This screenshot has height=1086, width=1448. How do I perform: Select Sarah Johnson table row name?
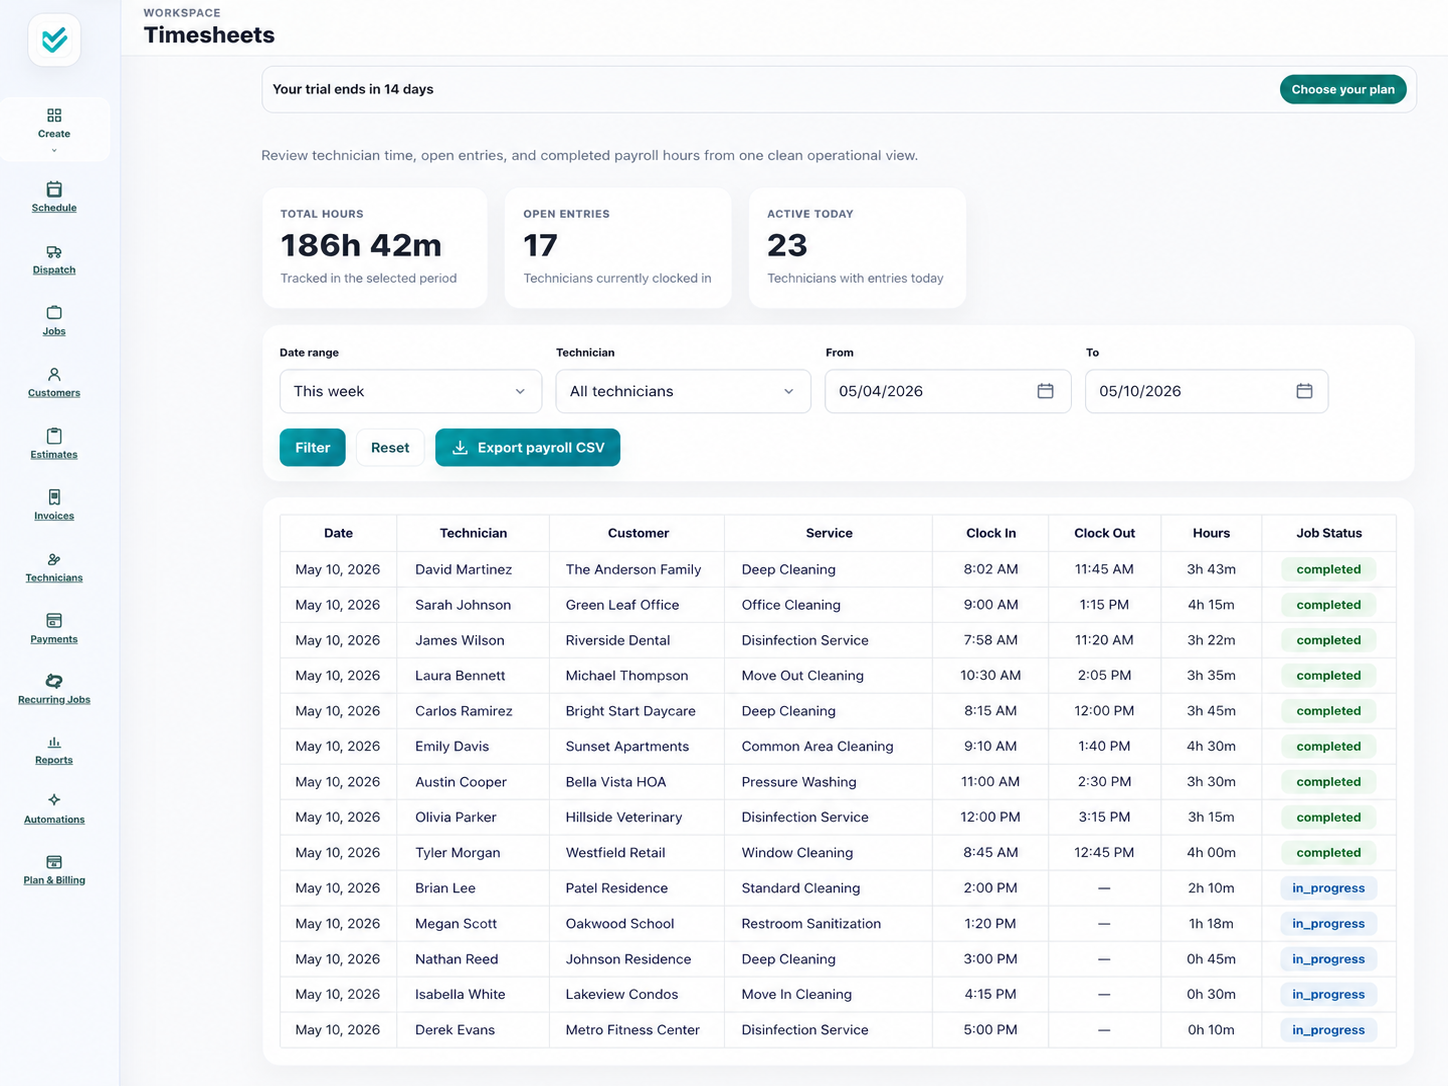tap(463, 605)
